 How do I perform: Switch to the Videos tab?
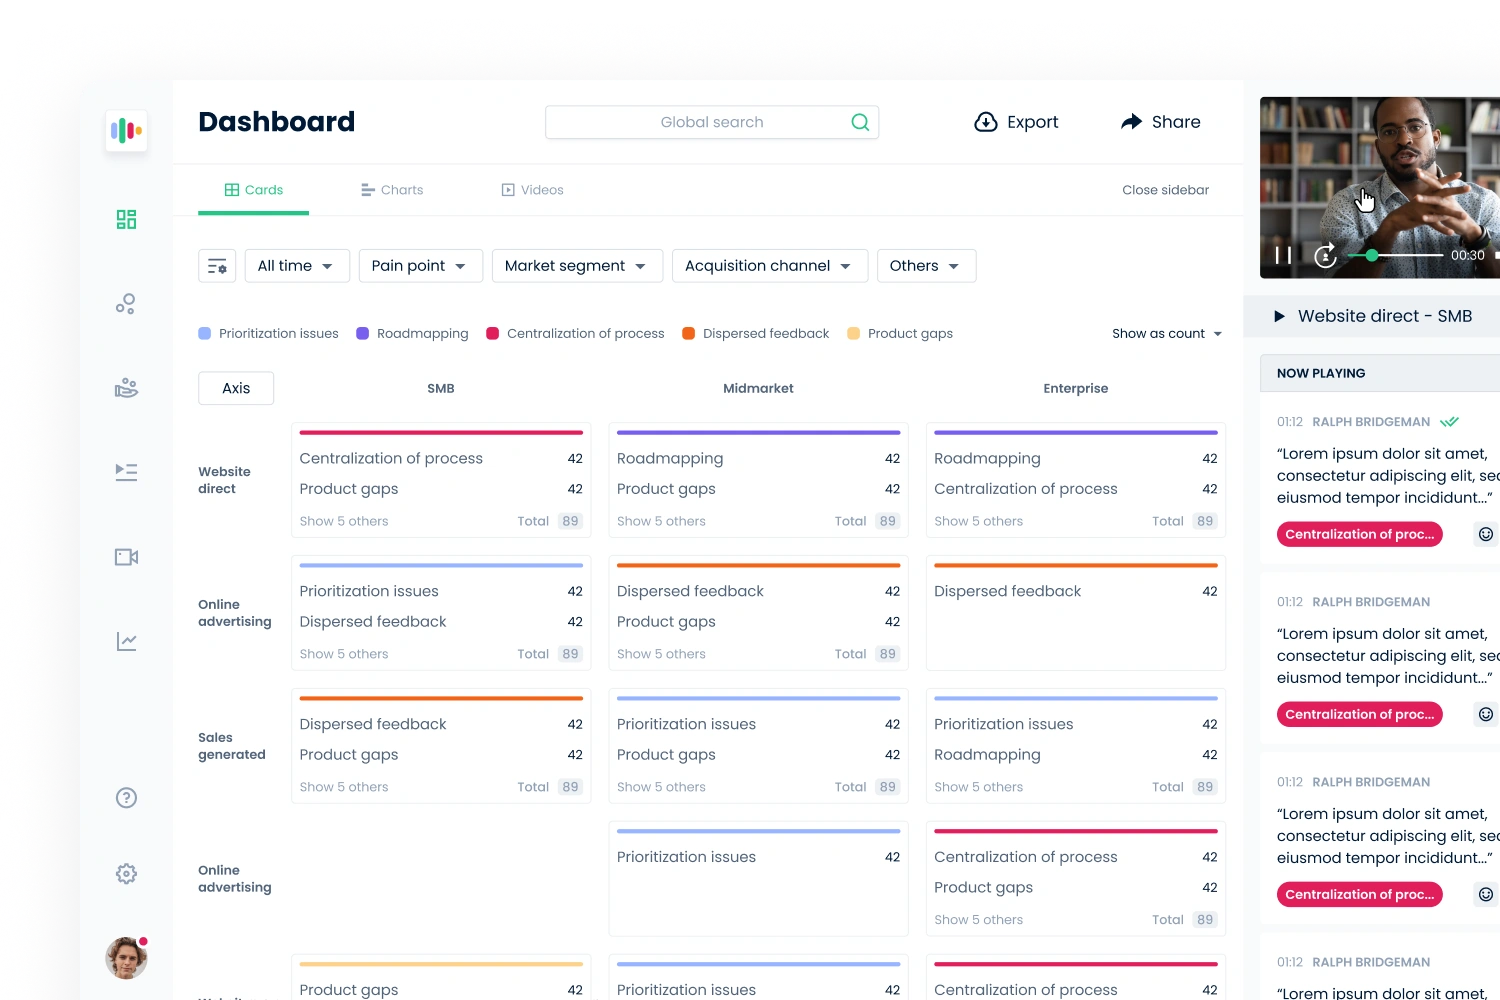(532, 190)
